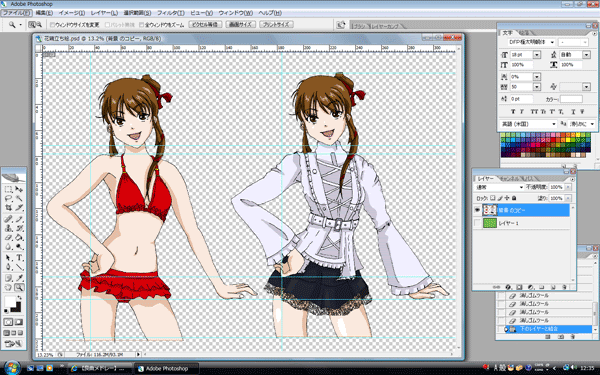
Task: Click create new layer icon in Layers panel
Action: coord(553,287)
